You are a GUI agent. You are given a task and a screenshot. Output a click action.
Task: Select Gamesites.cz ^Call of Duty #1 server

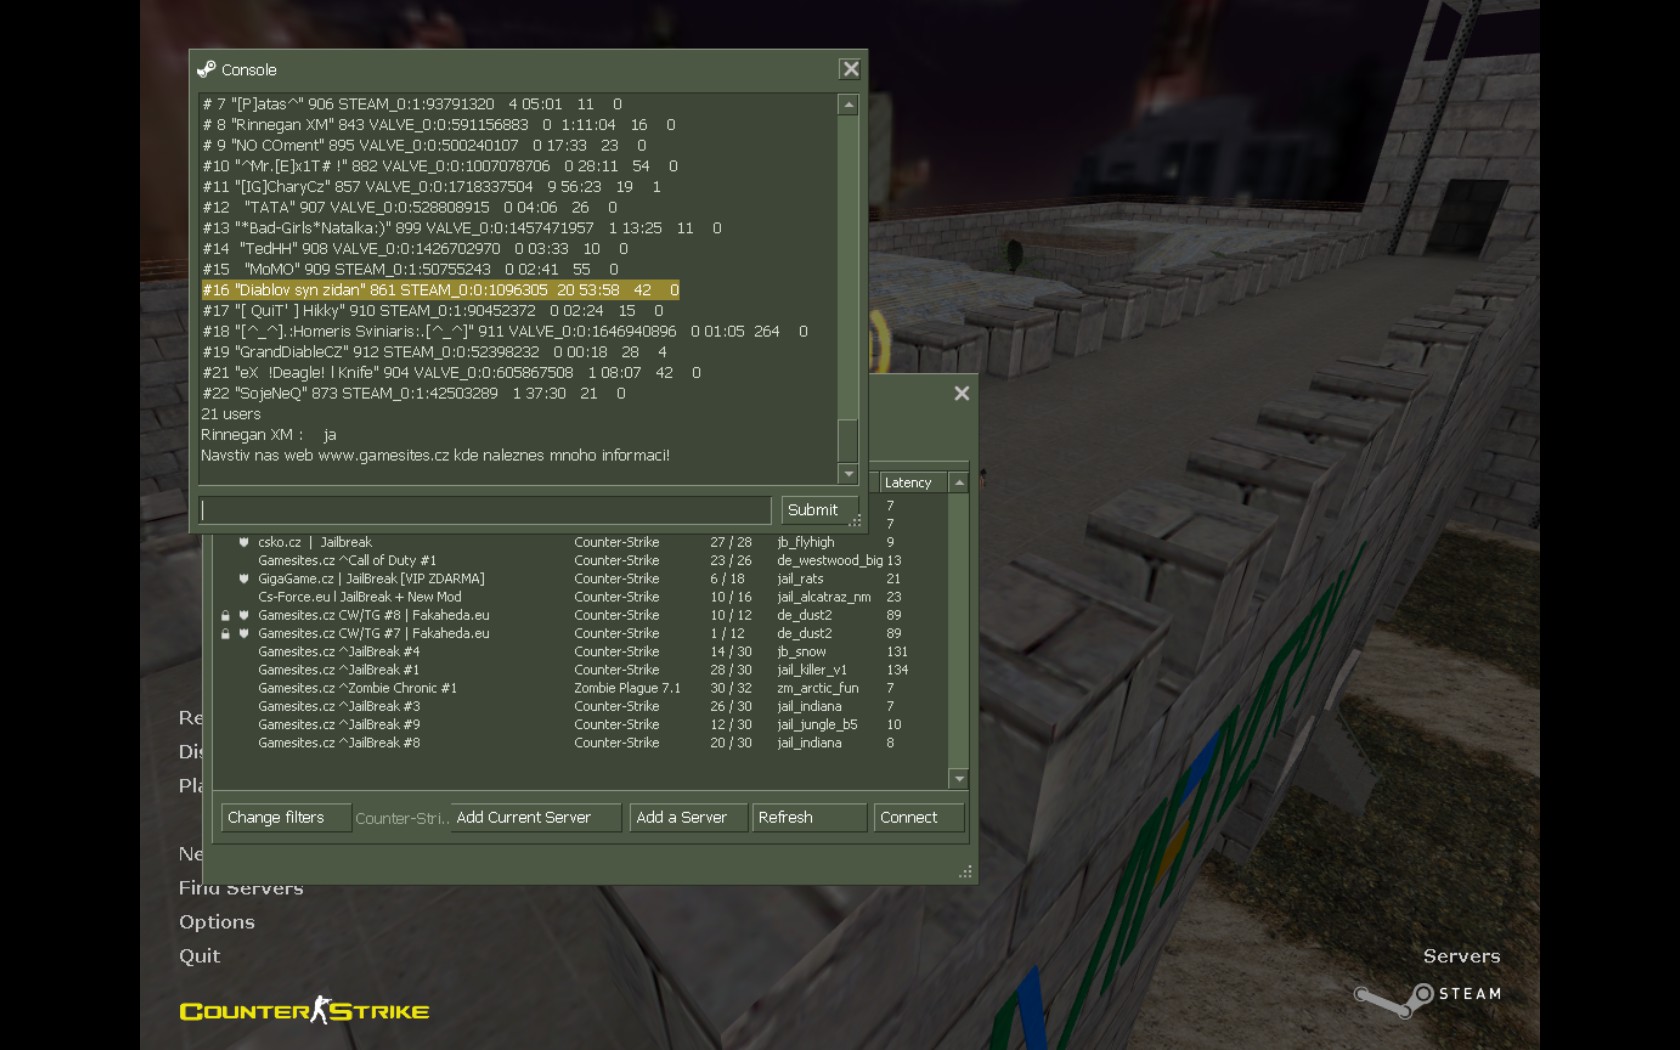(580, 561)
